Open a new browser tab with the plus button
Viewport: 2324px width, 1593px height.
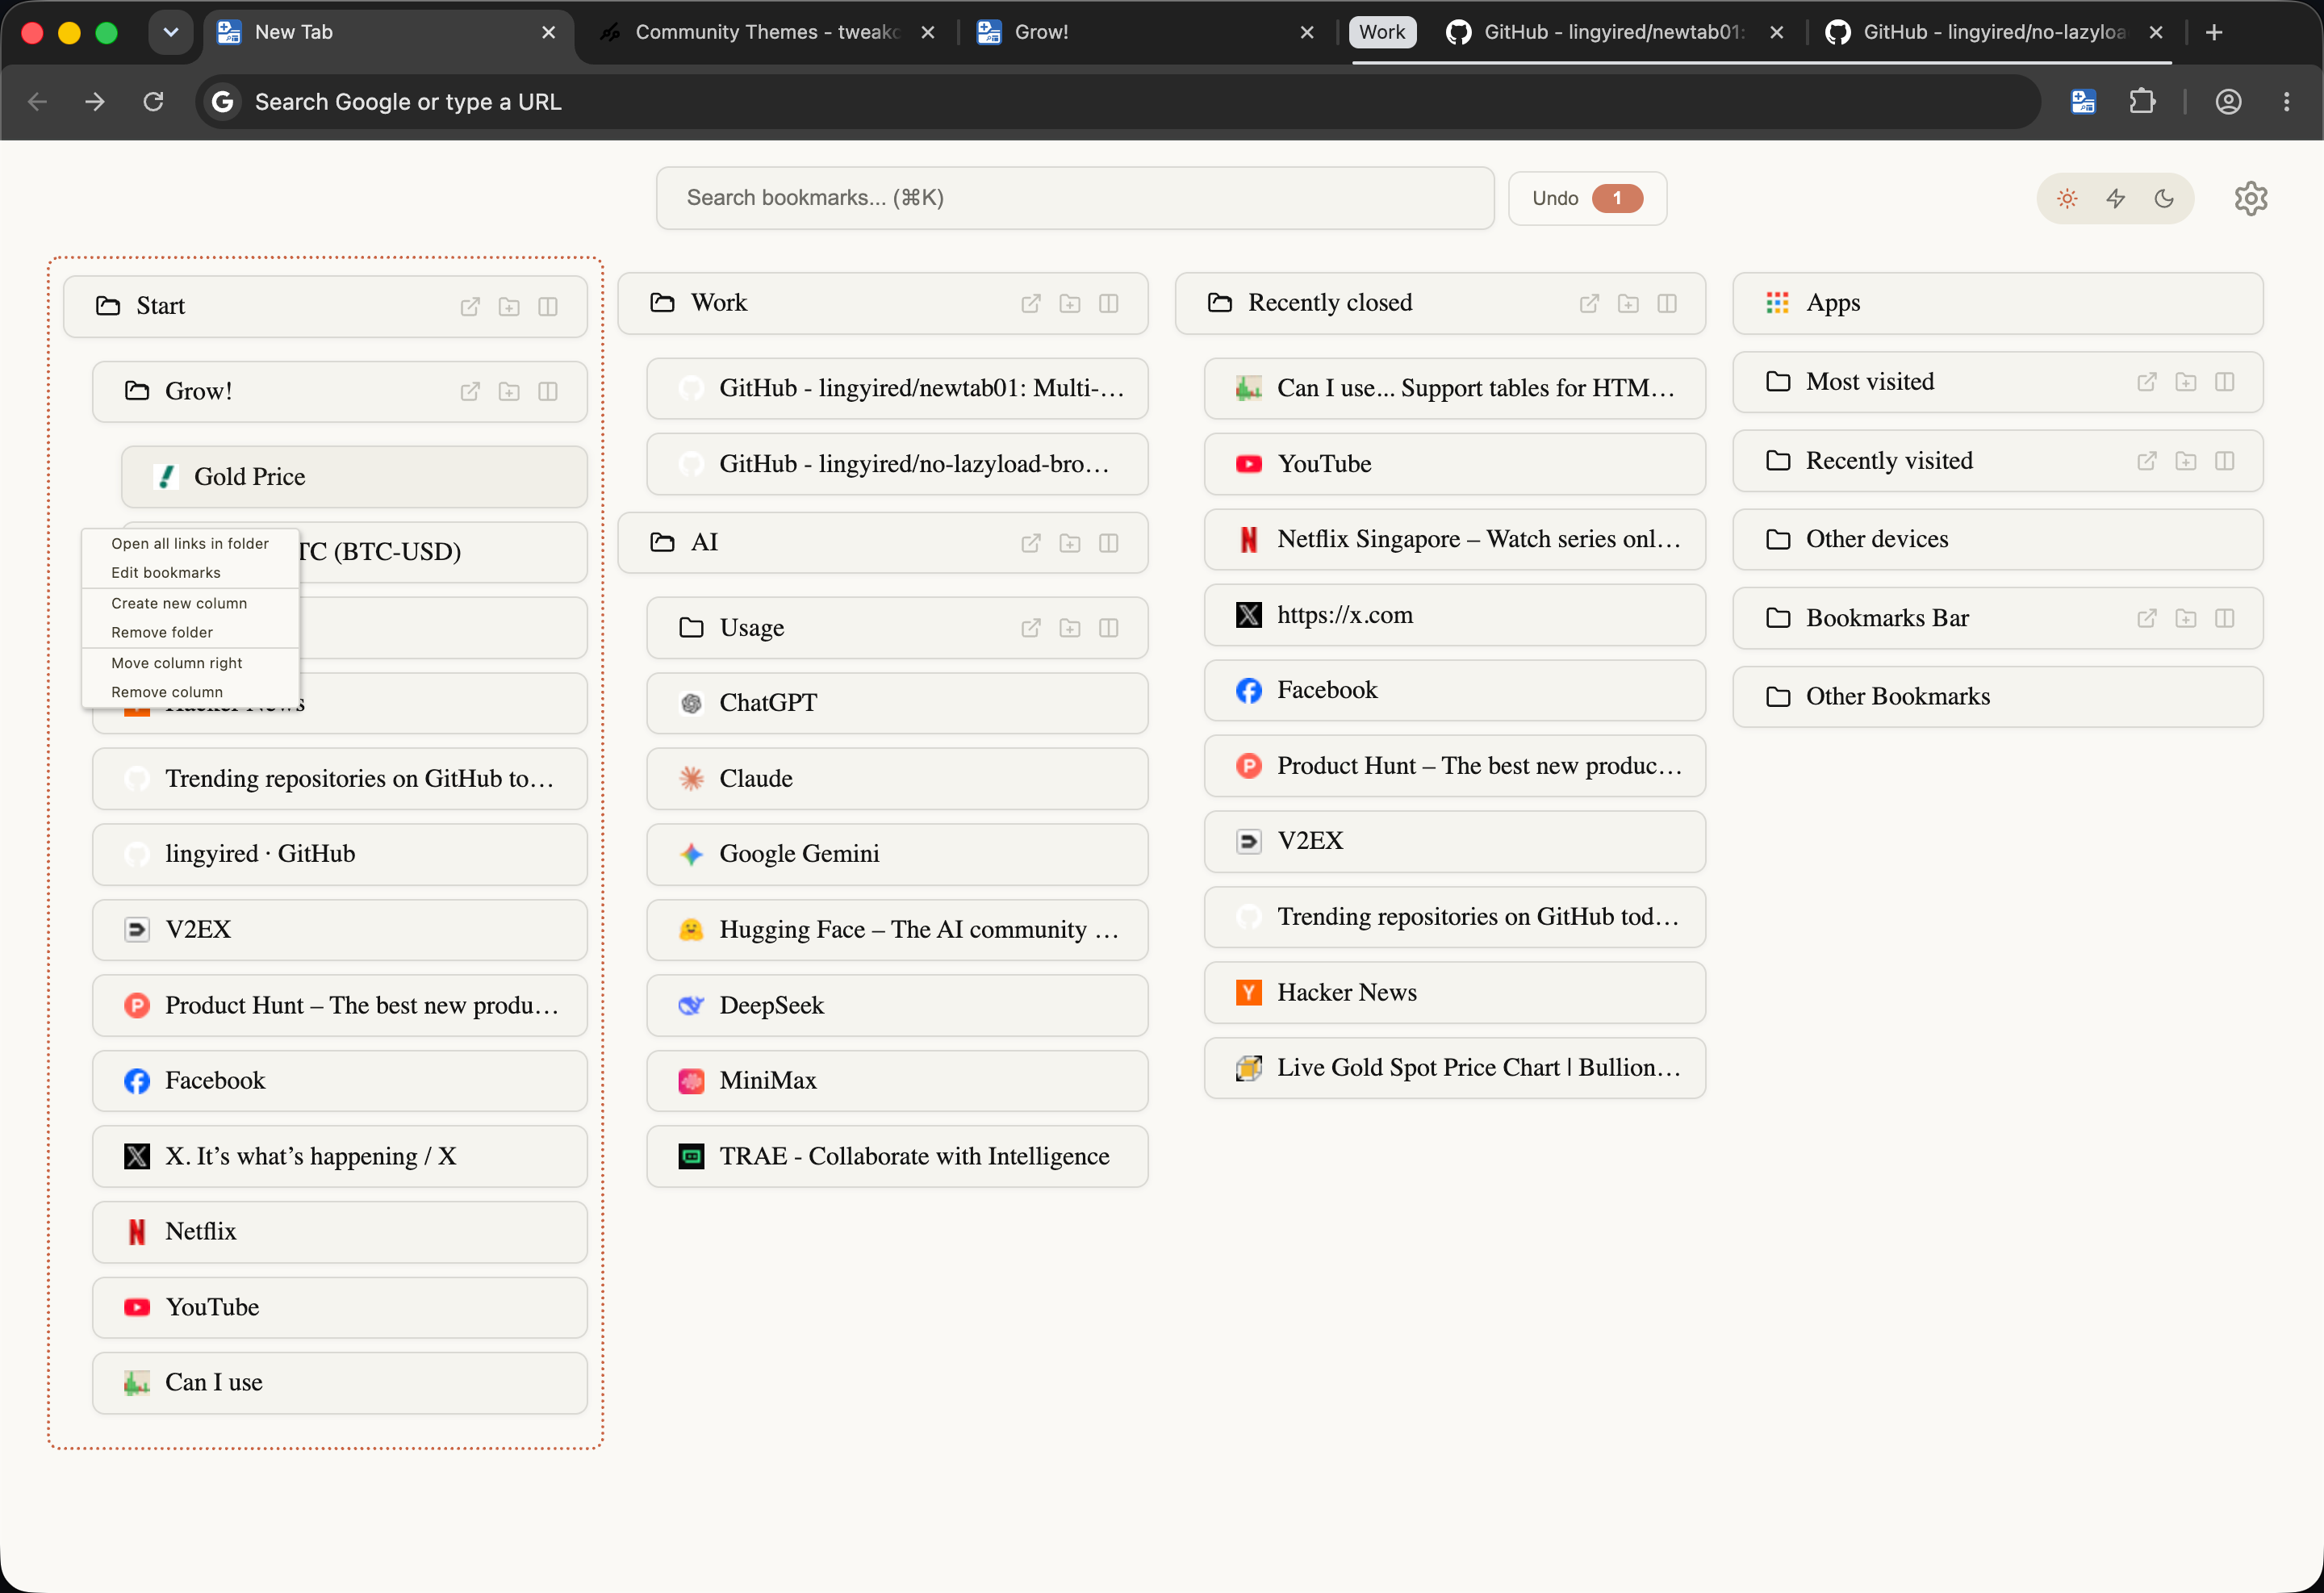click(2214, 33)
